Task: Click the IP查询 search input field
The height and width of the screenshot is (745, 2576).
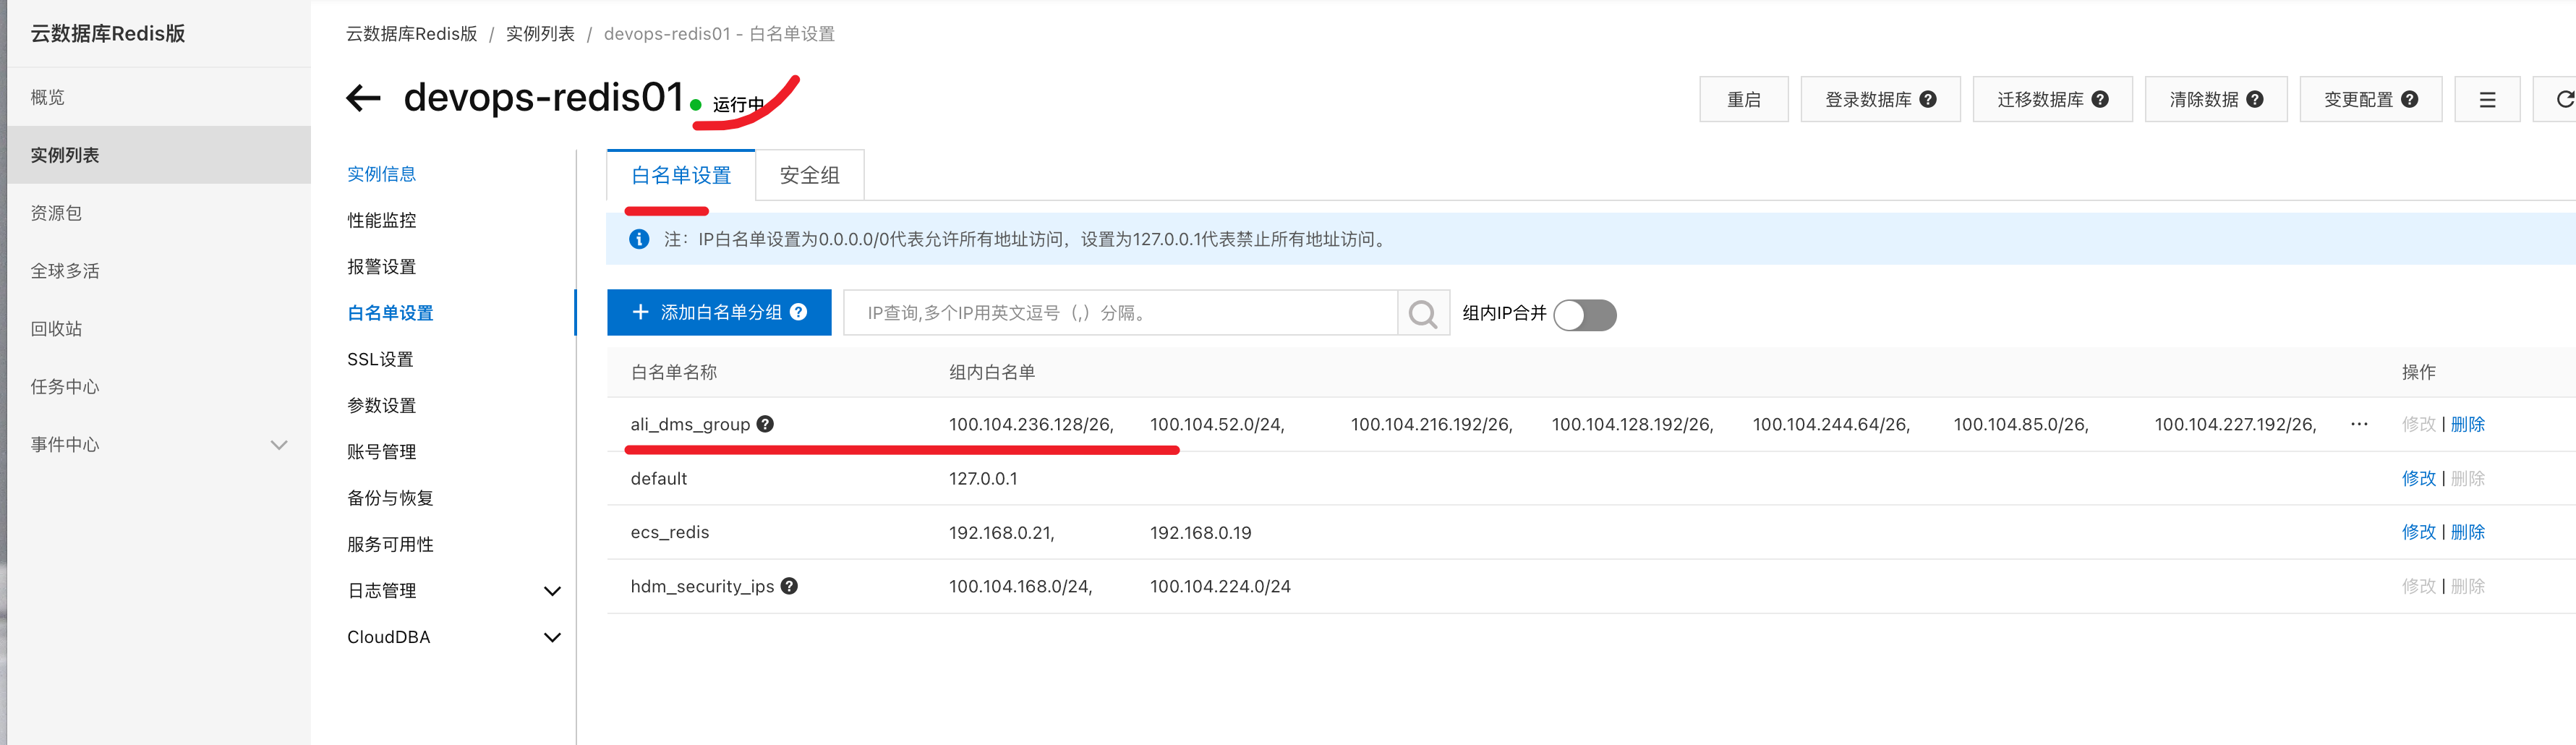Action: pos(1120,313)
